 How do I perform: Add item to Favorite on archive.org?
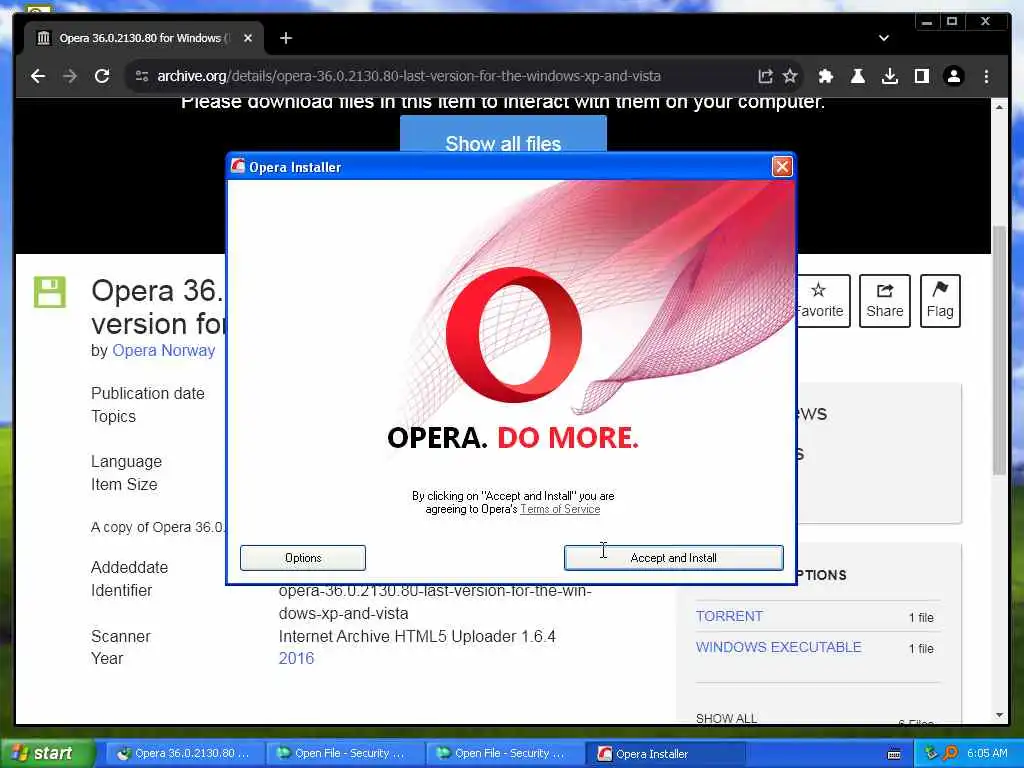pos(823,300)
